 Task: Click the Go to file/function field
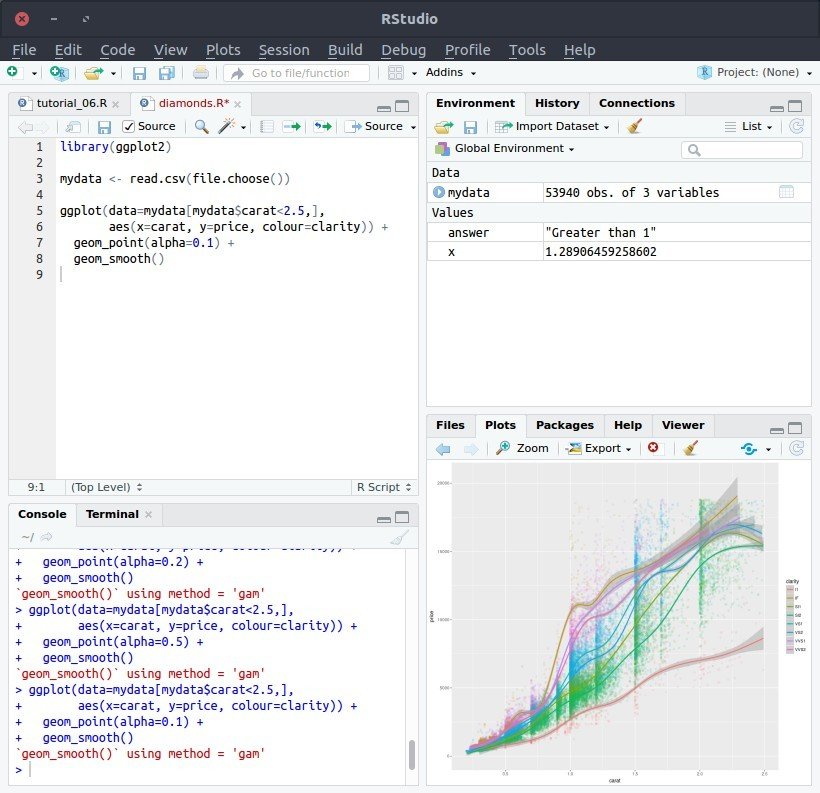[297, 73]
